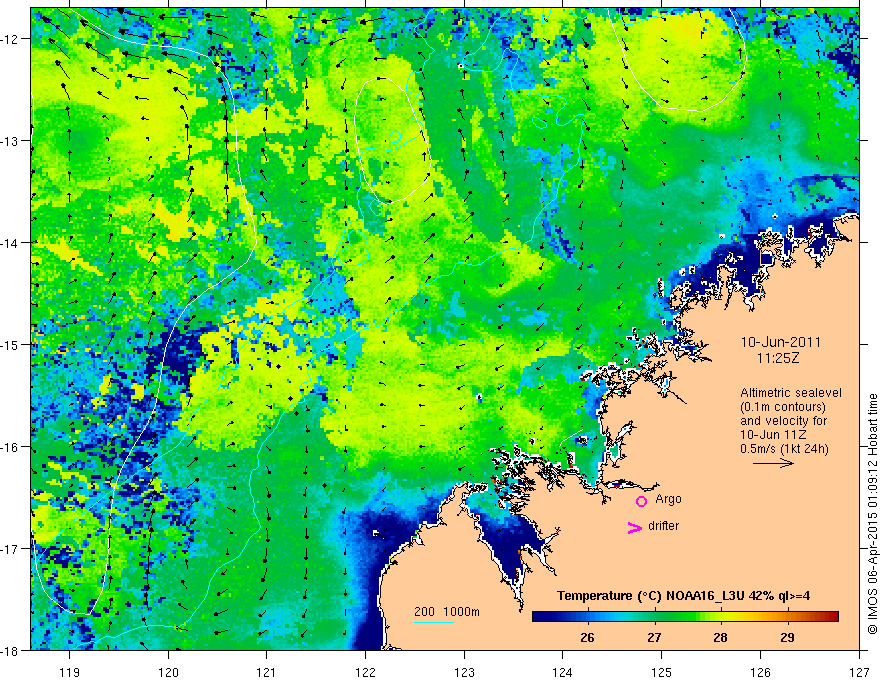Click the 26 value on the temperature scale
The height and width of the screenshot is (680, 880).
tap(588, 638)
